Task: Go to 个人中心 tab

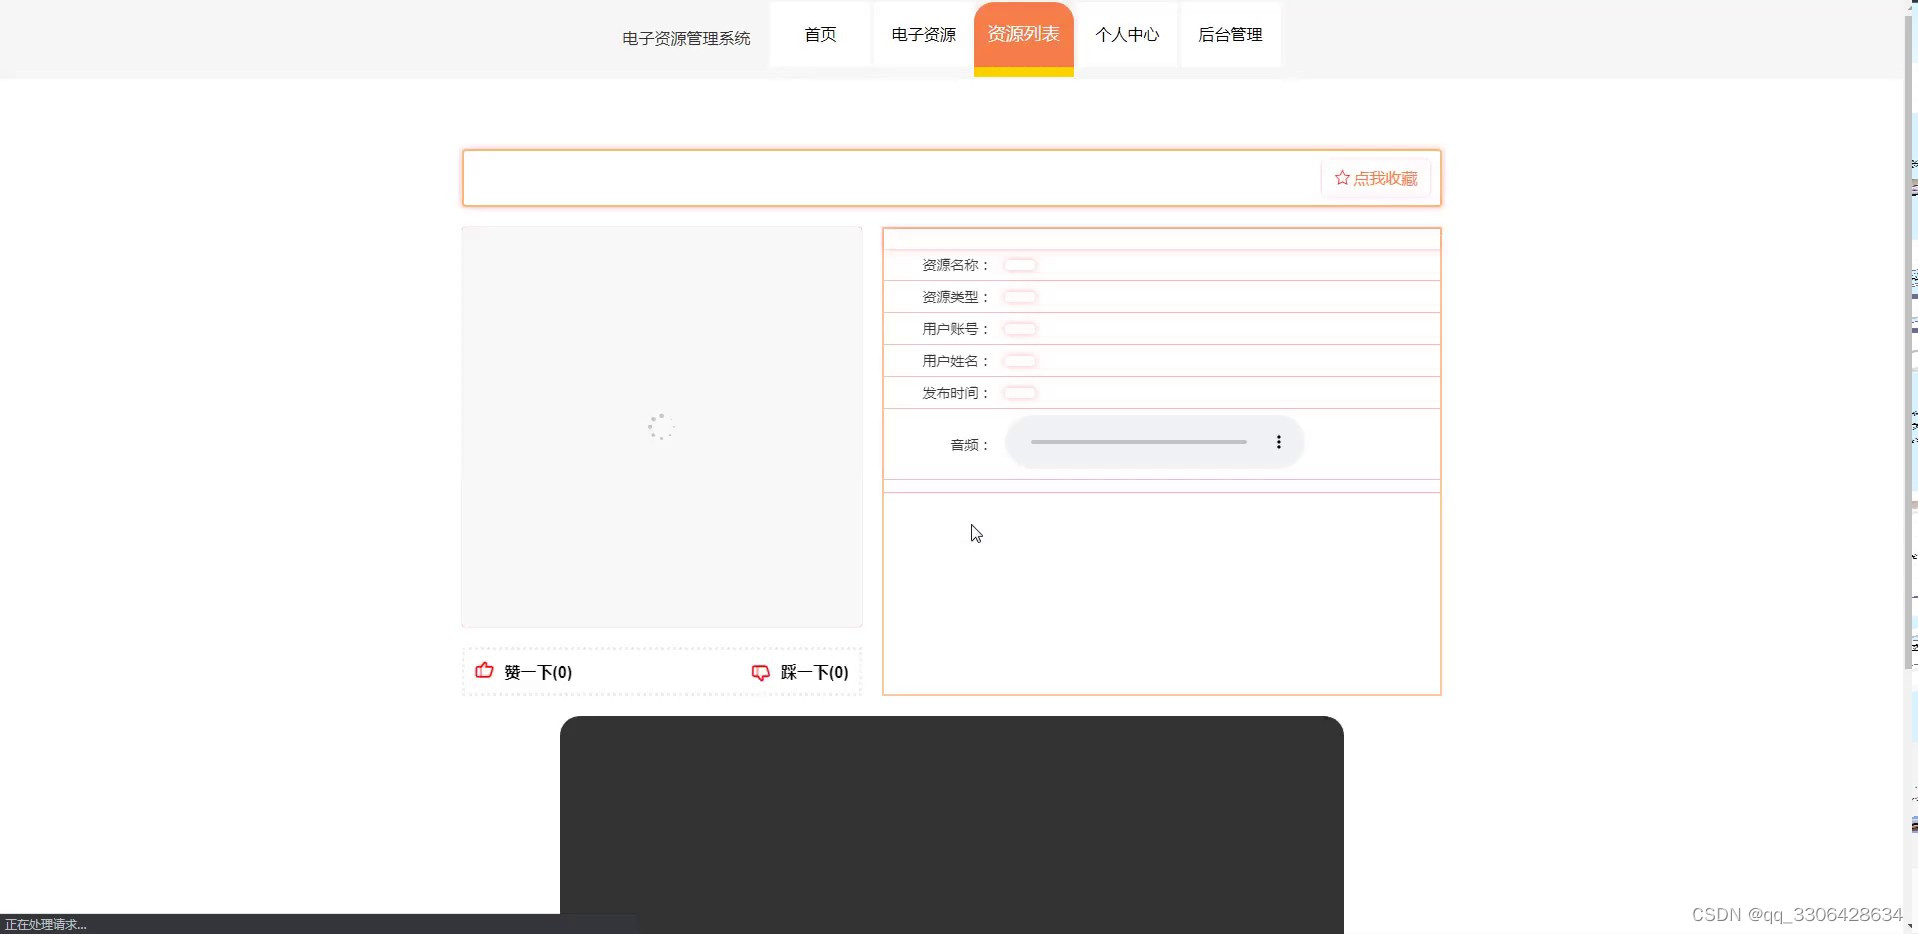Action: [x=1127, y=35]
